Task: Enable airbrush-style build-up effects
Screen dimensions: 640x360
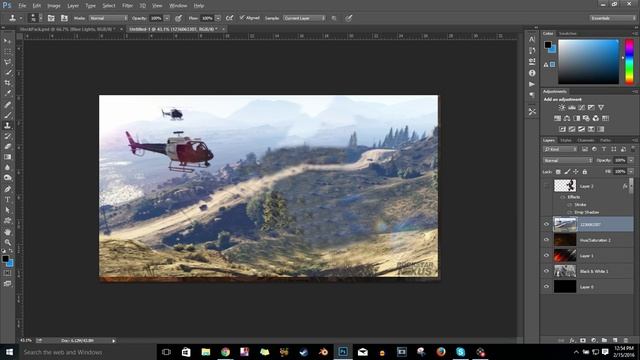Action: 230,18
